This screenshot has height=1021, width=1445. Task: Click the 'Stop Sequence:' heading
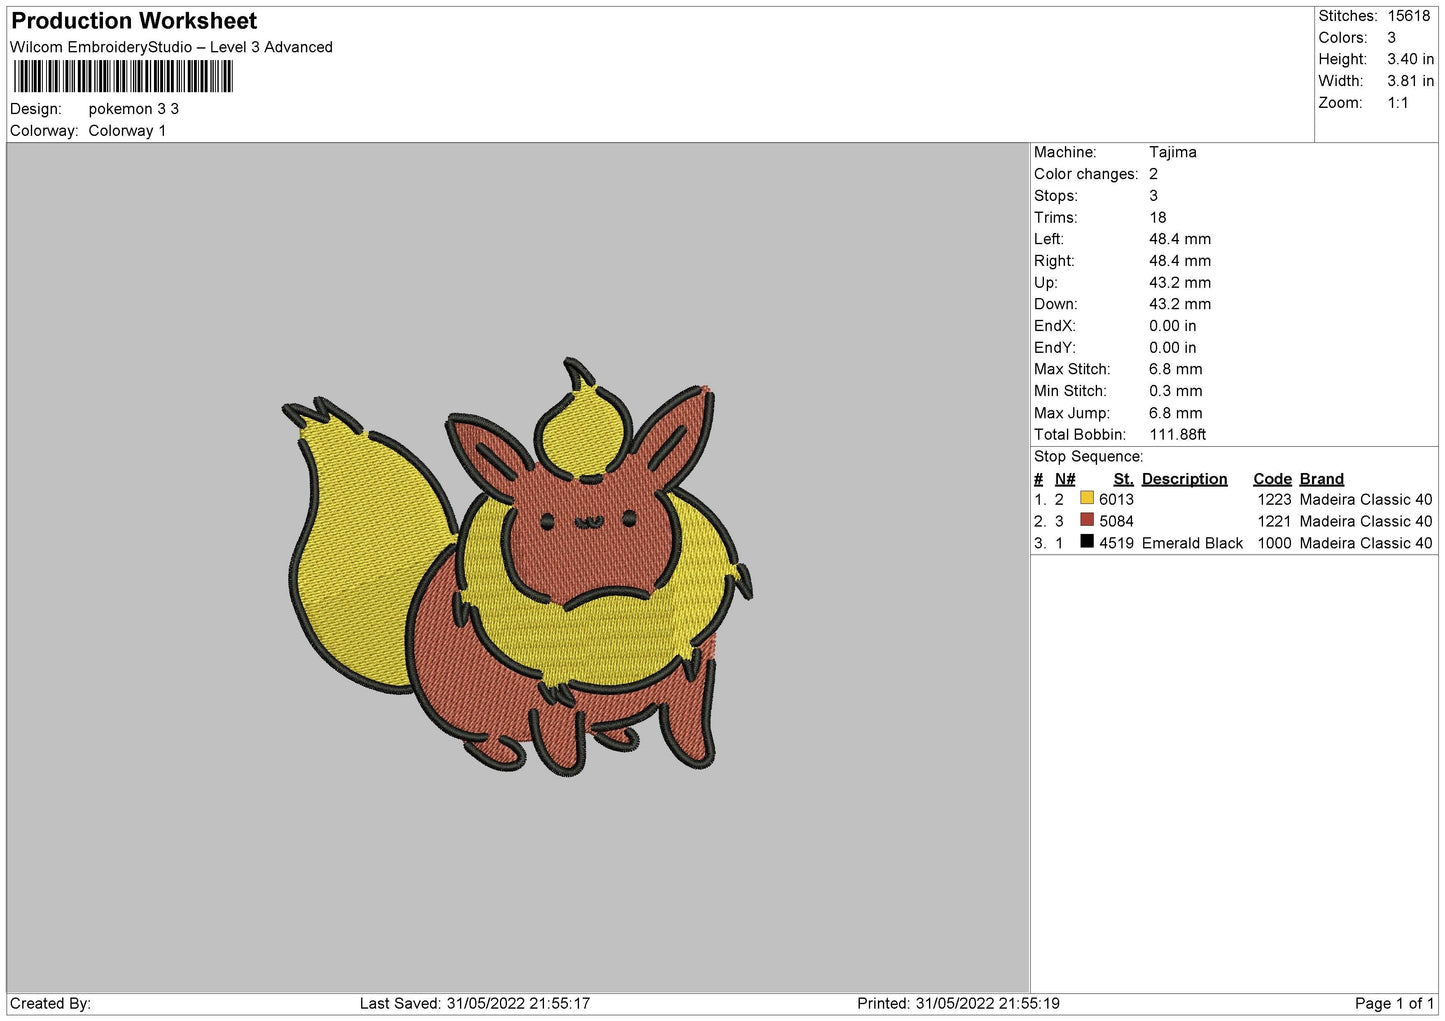(1088, 457)
